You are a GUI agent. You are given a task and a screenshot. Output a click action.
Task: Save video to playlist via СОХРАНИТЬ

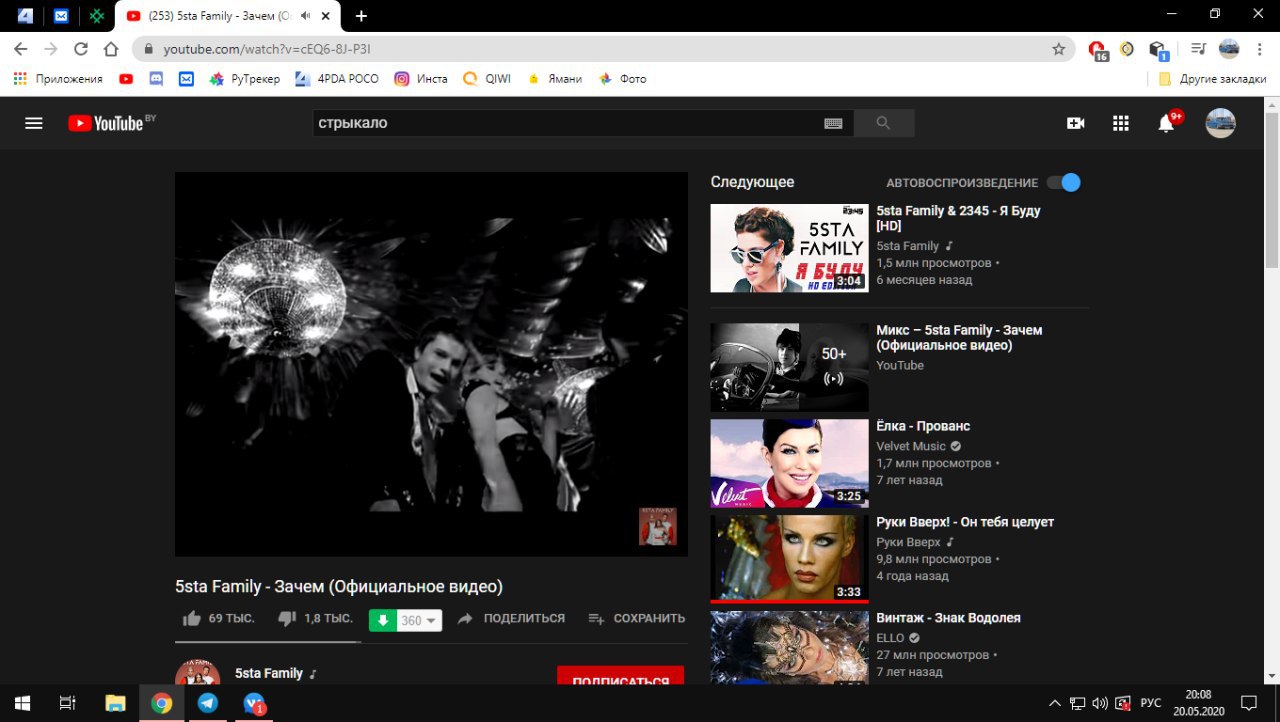637,619
